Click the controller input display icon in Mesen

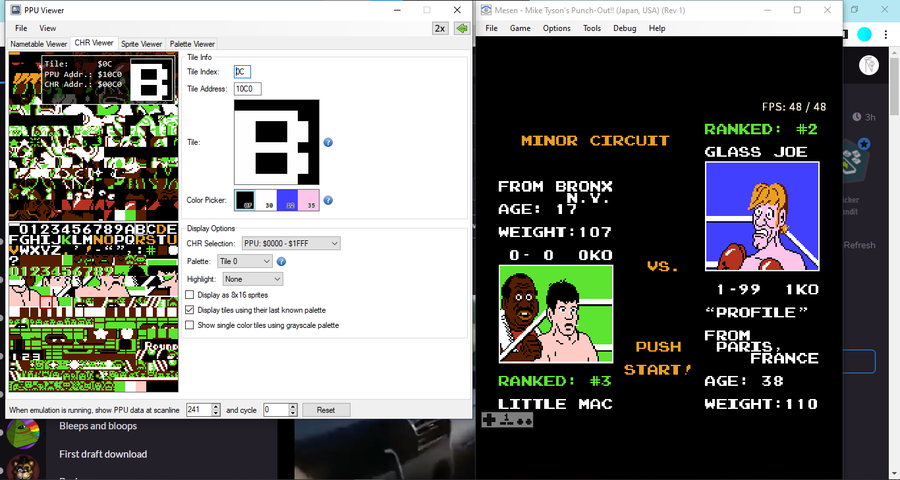point(507,420)
